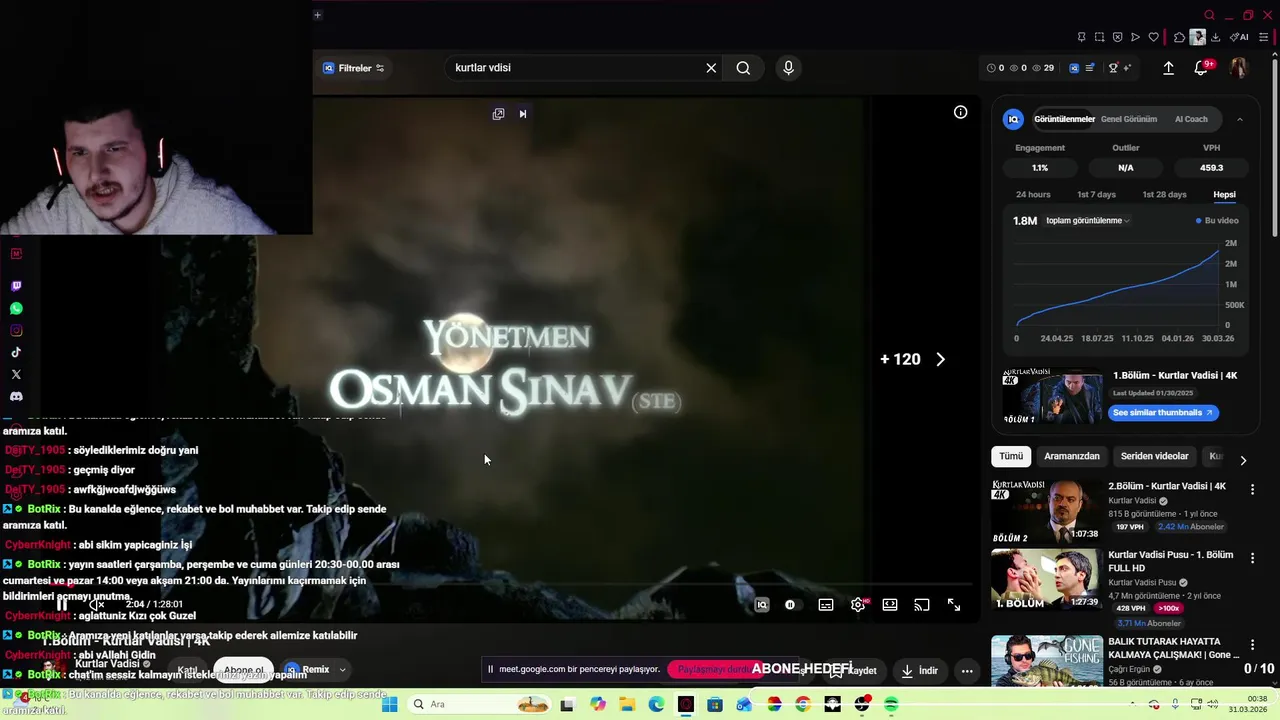Collapse the vidIQ panel chevron
Image resolution: width=1280 pixels, height=720 pixels.
[1240, 119]
